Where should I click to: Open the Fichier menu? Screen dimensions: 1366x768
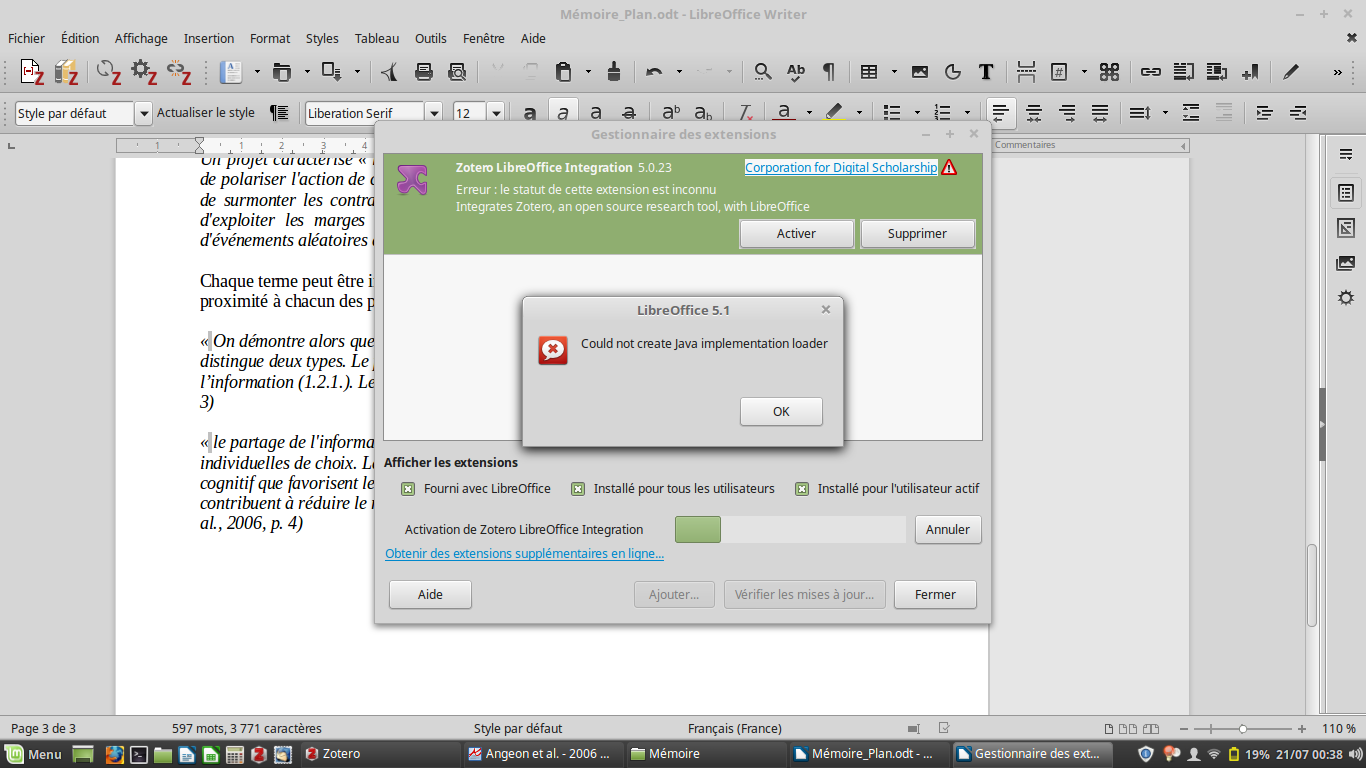coord(27,38)
